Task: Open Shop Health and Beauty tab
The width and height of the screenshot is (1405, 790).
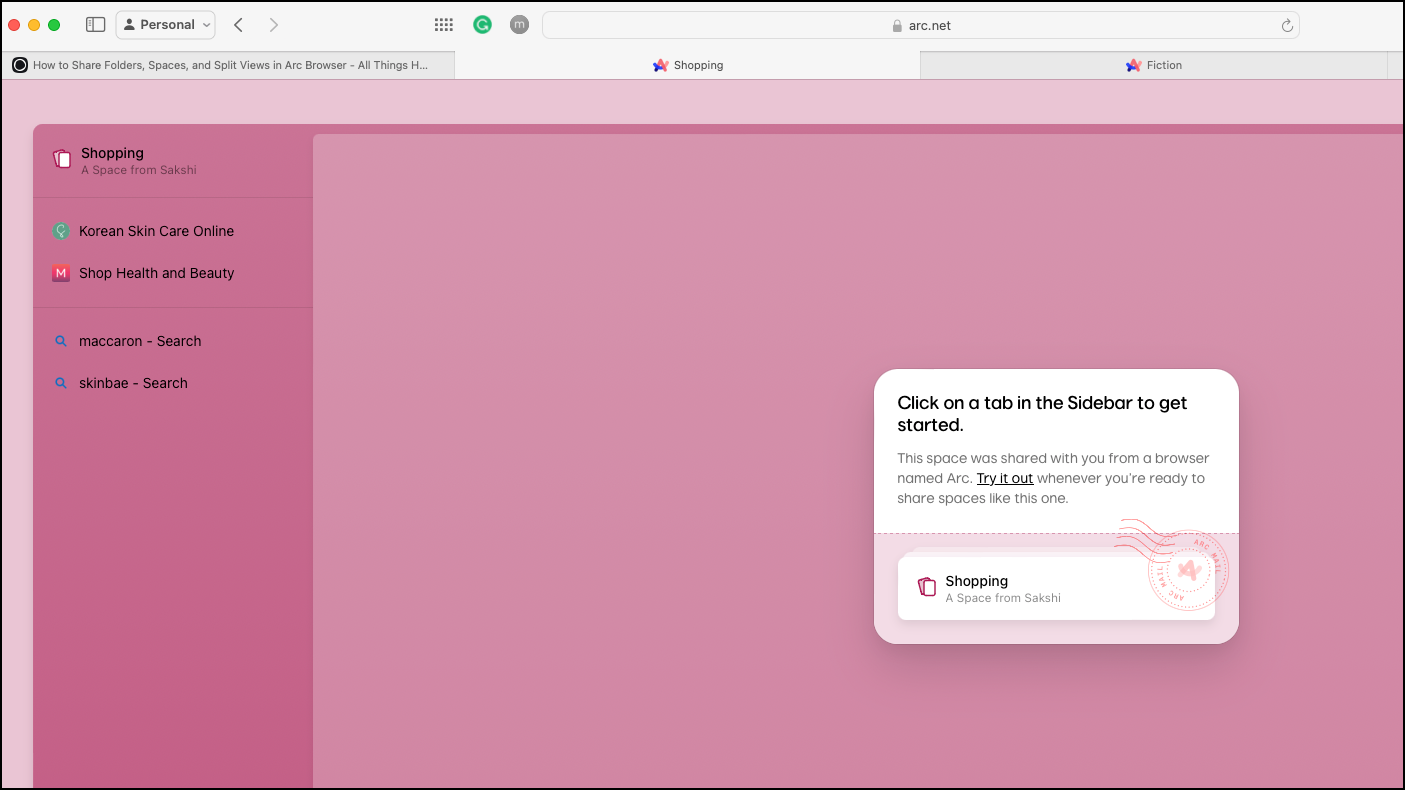Action: point(173,273)
